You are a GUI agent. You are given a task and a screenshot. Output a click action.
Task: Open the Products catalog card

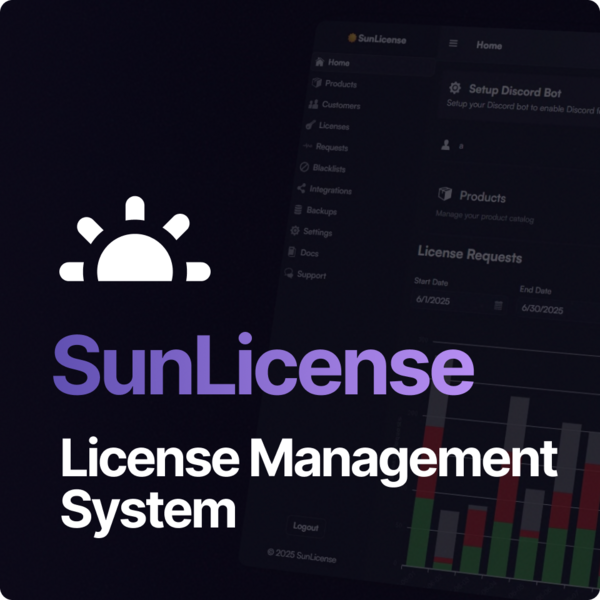click(x=513, y=205)
